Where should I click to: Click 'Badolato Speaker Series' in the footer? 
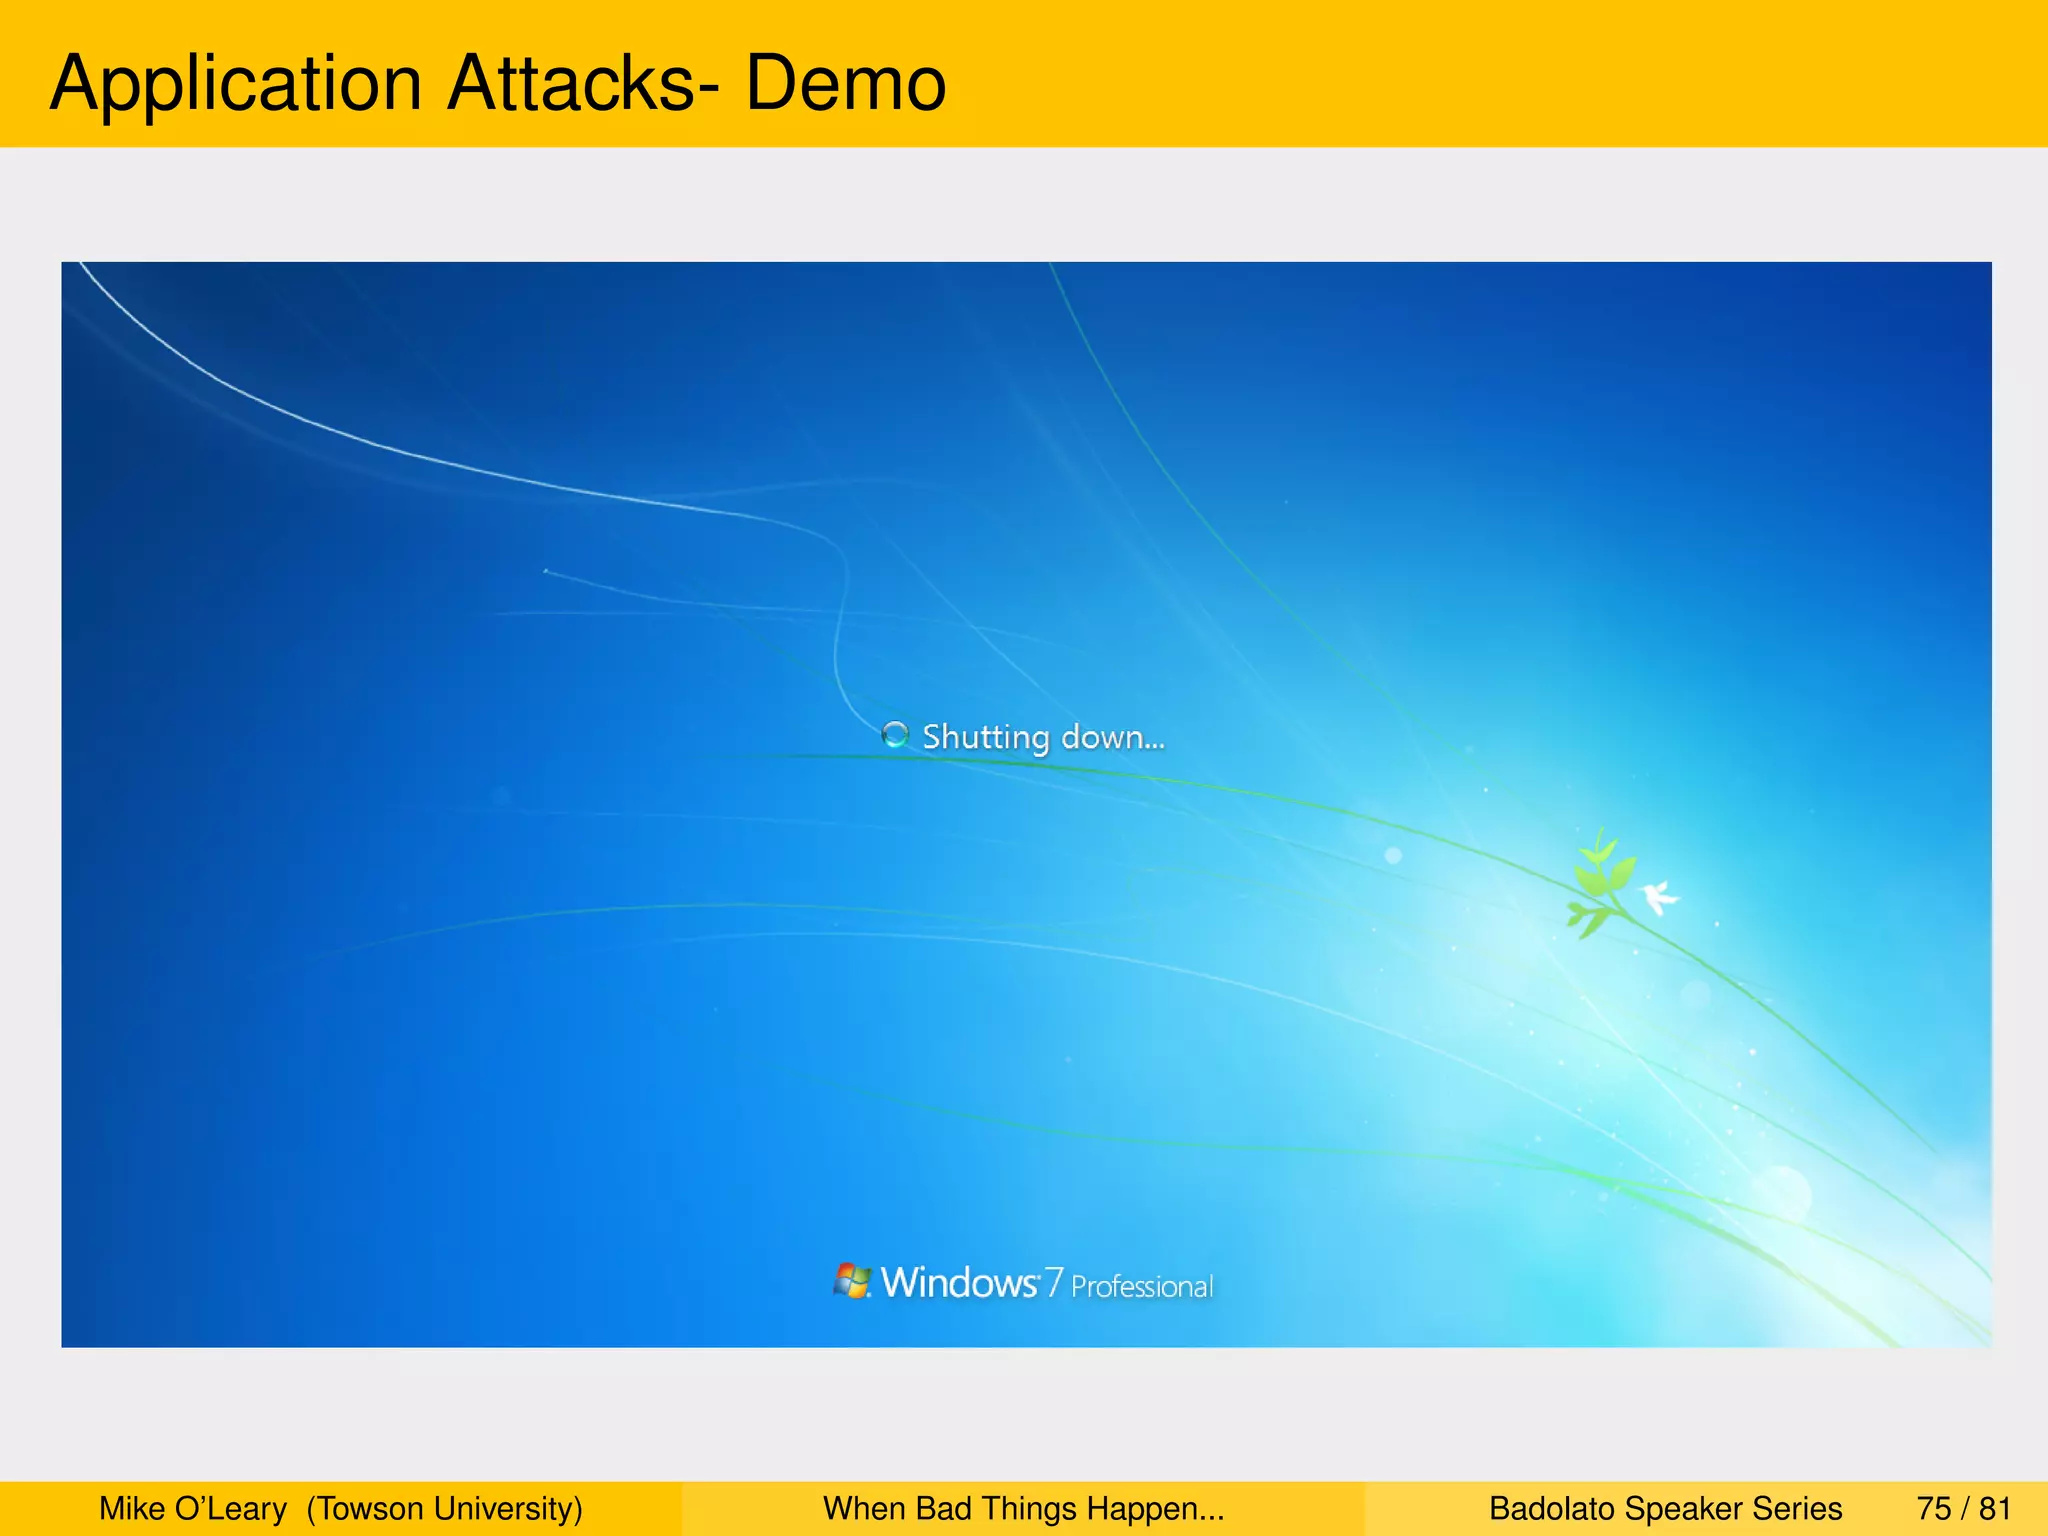(x=1666, y=1508)
